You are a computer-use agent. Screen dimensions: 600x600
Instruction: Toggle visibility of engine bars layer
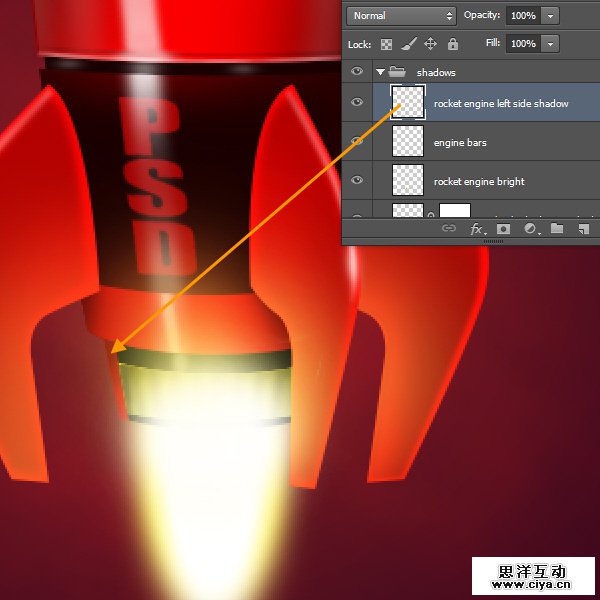coord(357,142)
